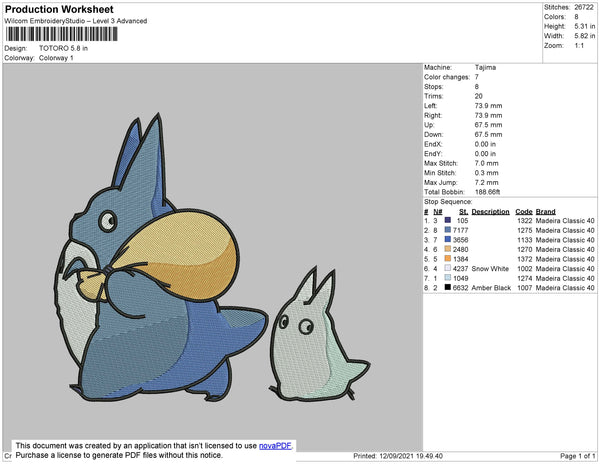Select the 'Color changes:' label
This screenshot has width=600, height=464.
[447, 77]
